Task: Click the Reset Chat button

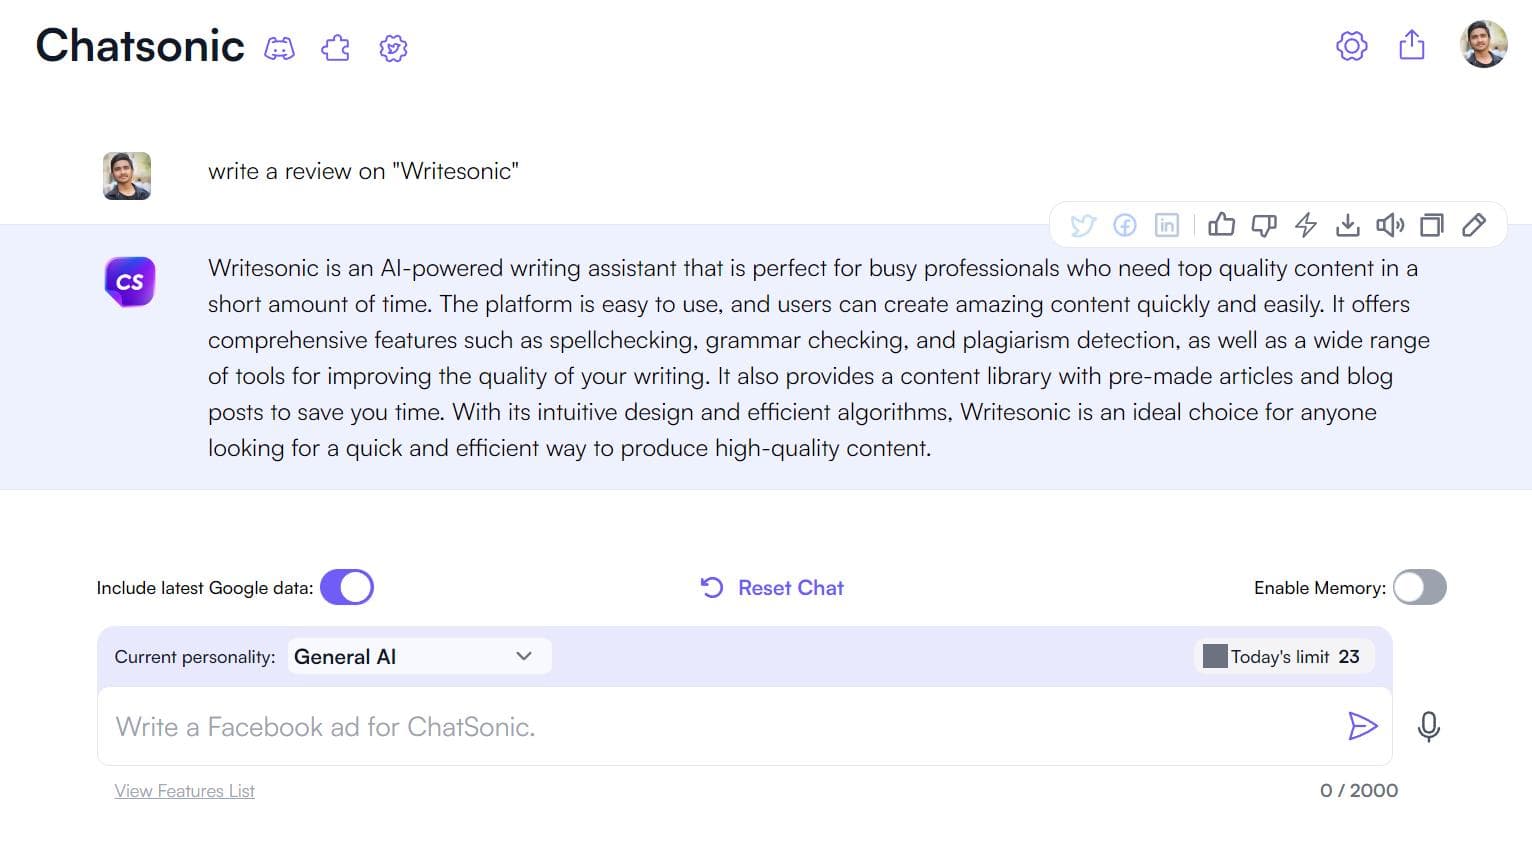Action: 772,588
